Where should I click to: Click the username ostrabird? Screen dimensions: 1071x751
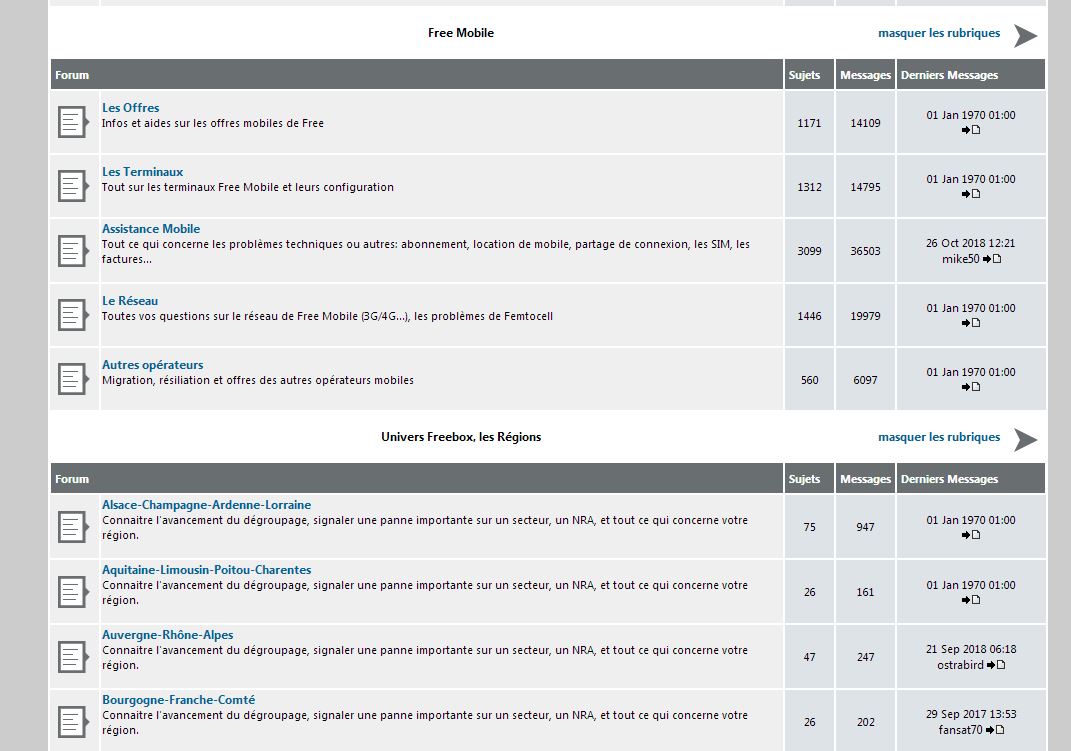[960, 665]
